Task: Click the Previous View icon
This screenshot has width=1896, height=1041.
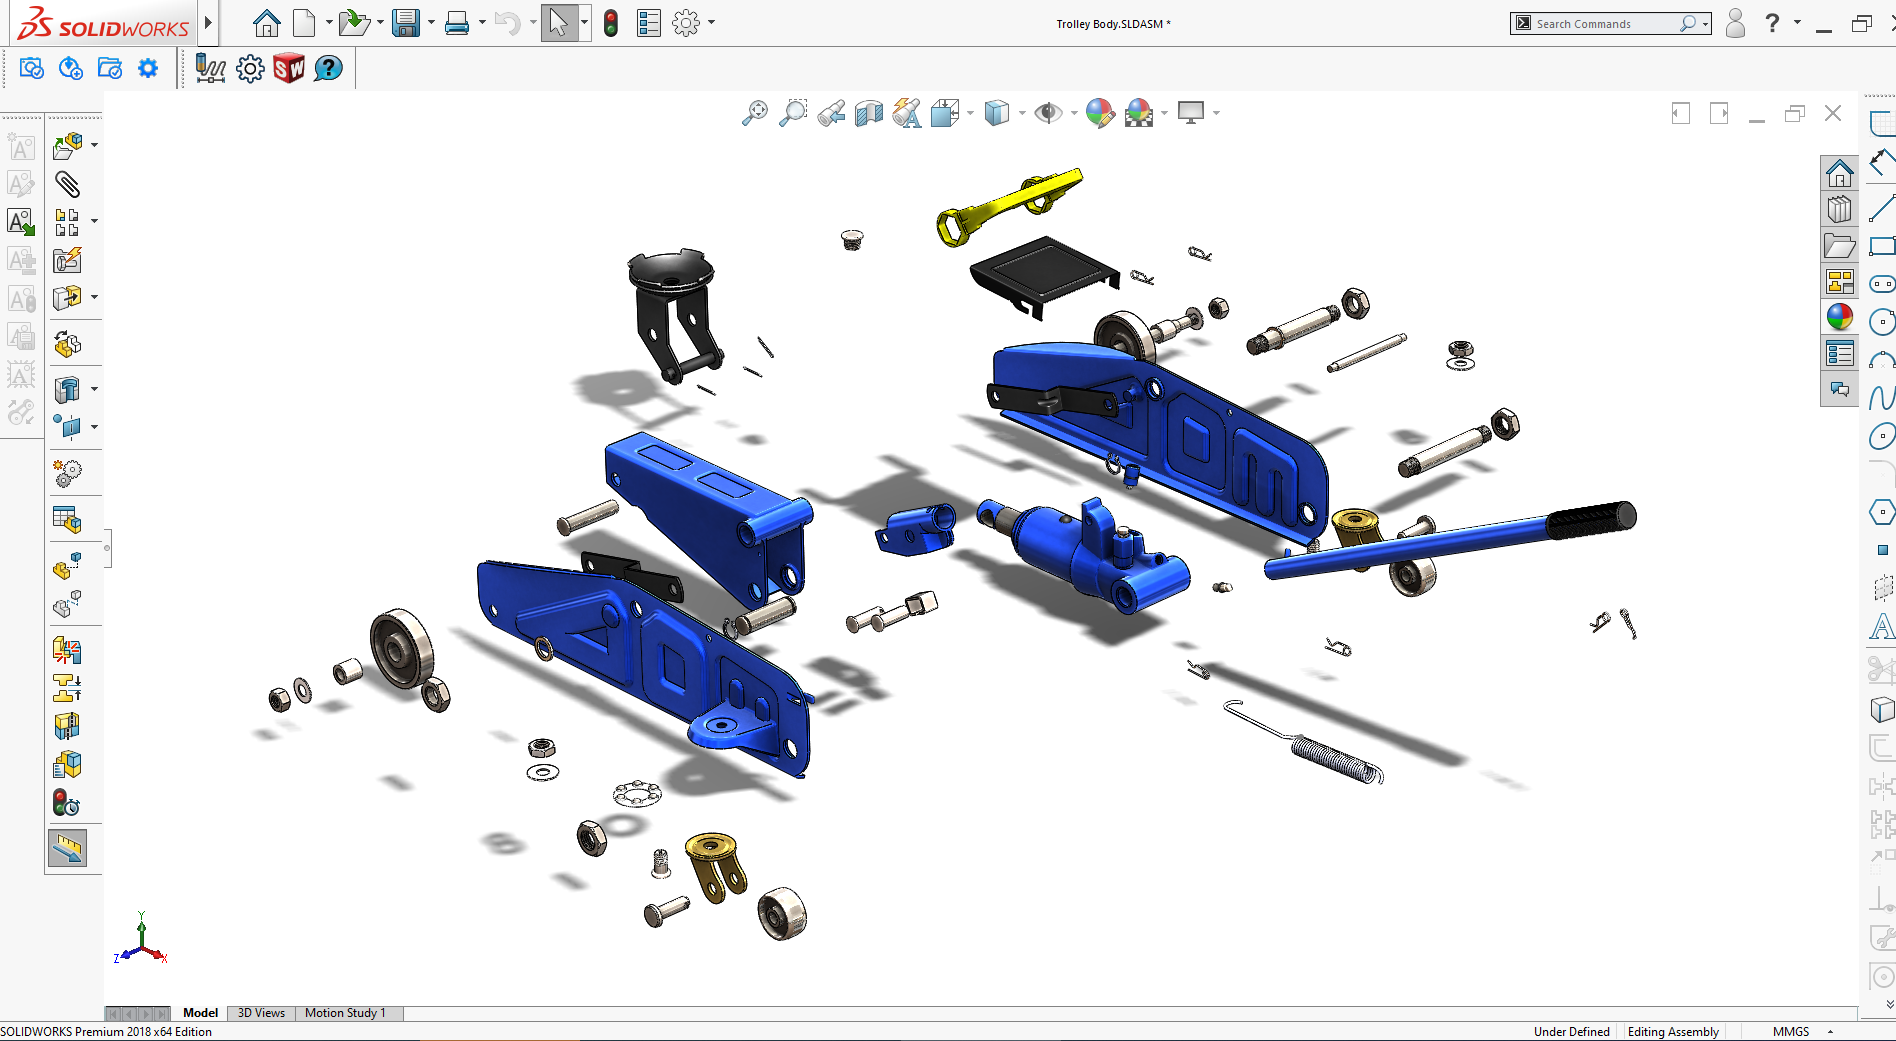Action: (x=831, y=113)
